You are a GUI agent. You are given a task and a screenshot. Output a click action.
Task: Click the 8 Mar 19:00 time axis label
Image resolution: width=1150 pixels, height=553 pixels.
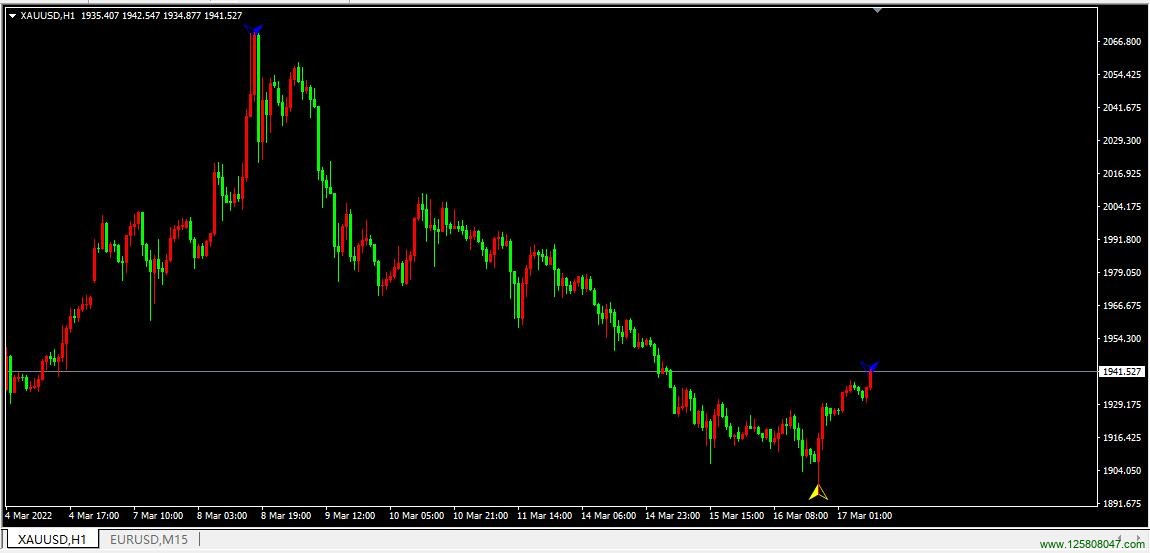285,516
